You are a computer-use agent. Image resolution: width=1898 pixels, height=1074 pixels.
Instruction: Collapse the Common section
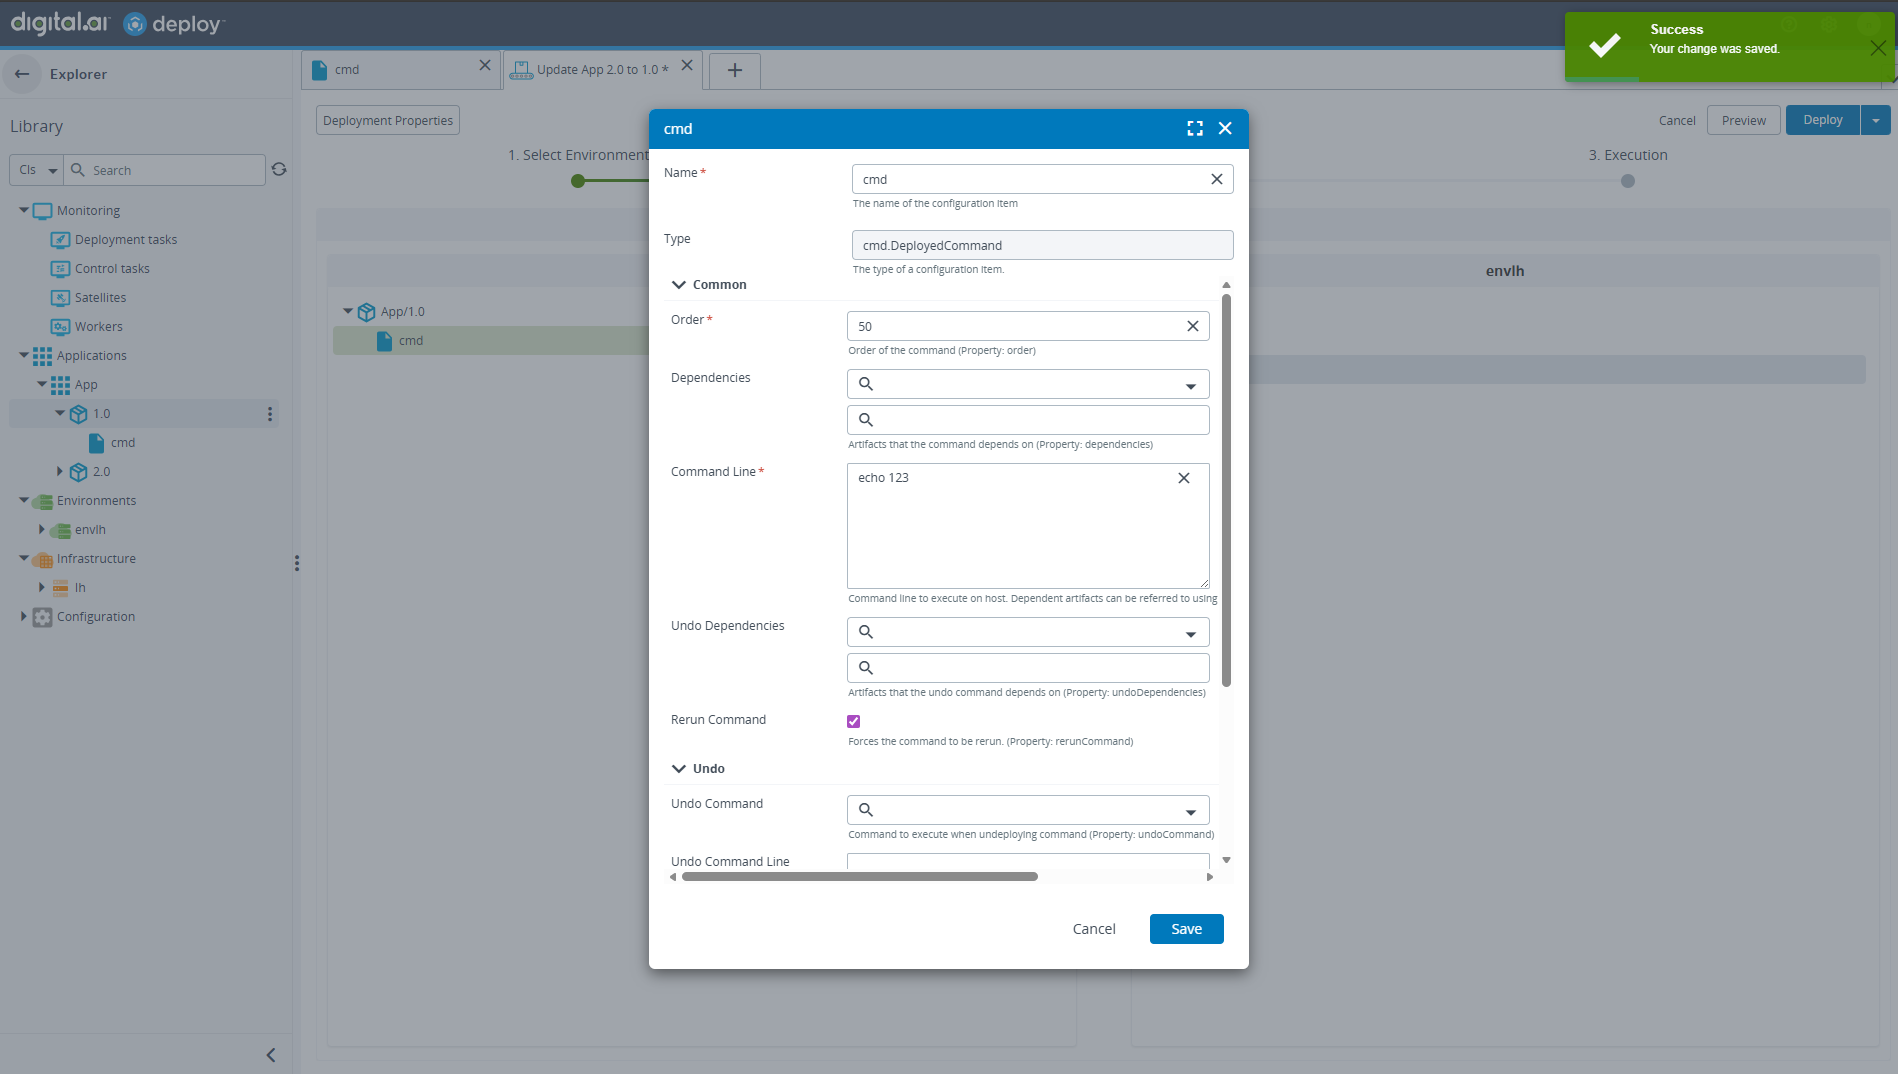[679, 285]
